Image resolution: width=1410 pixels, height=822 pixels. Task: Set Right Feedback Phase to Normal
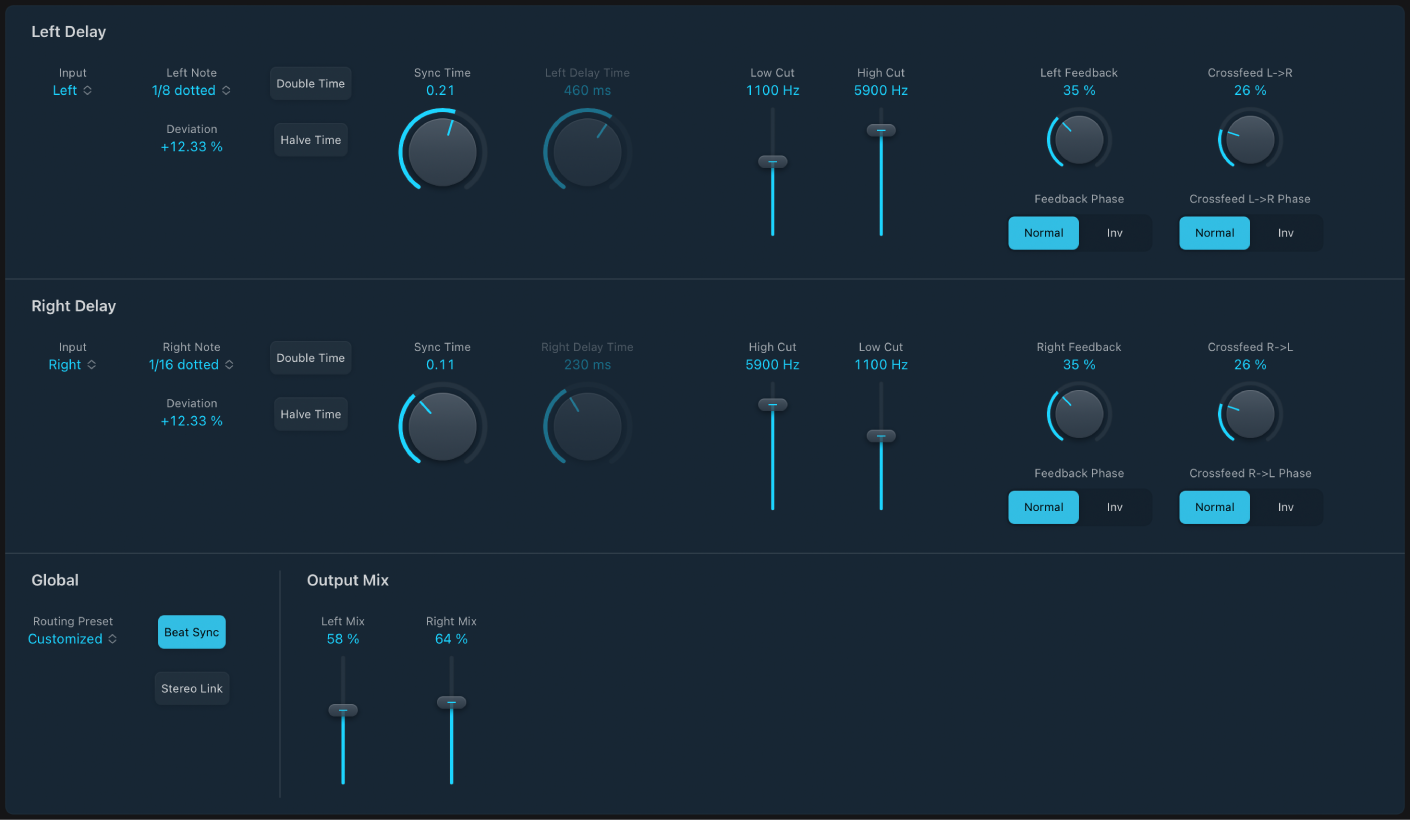point(1043,507)
